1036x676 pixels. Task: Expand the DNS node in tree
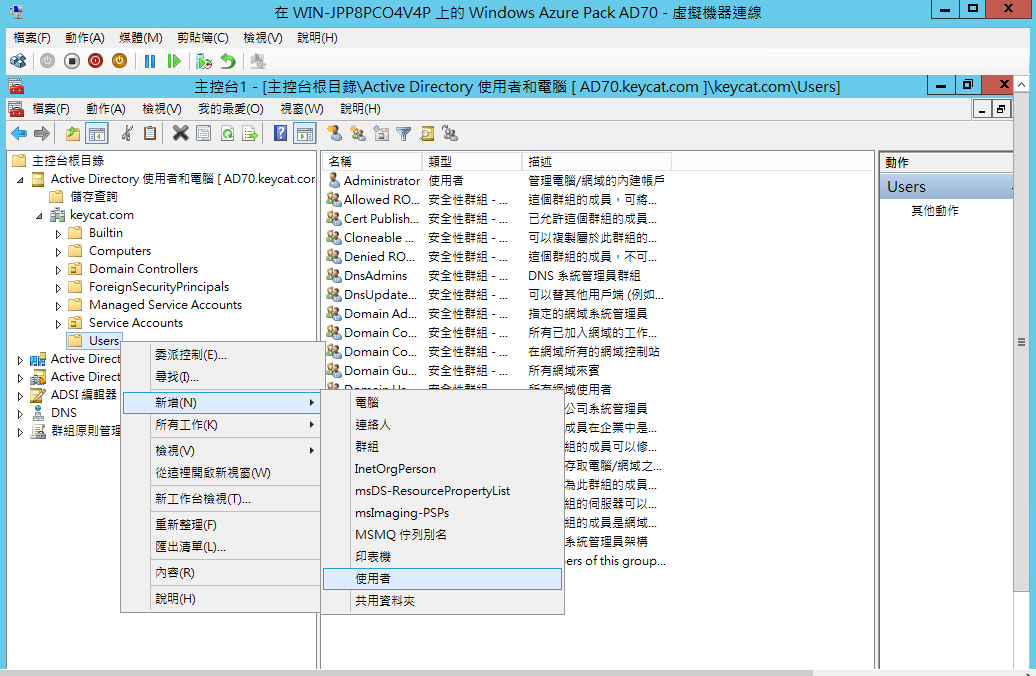click(20, 414)
